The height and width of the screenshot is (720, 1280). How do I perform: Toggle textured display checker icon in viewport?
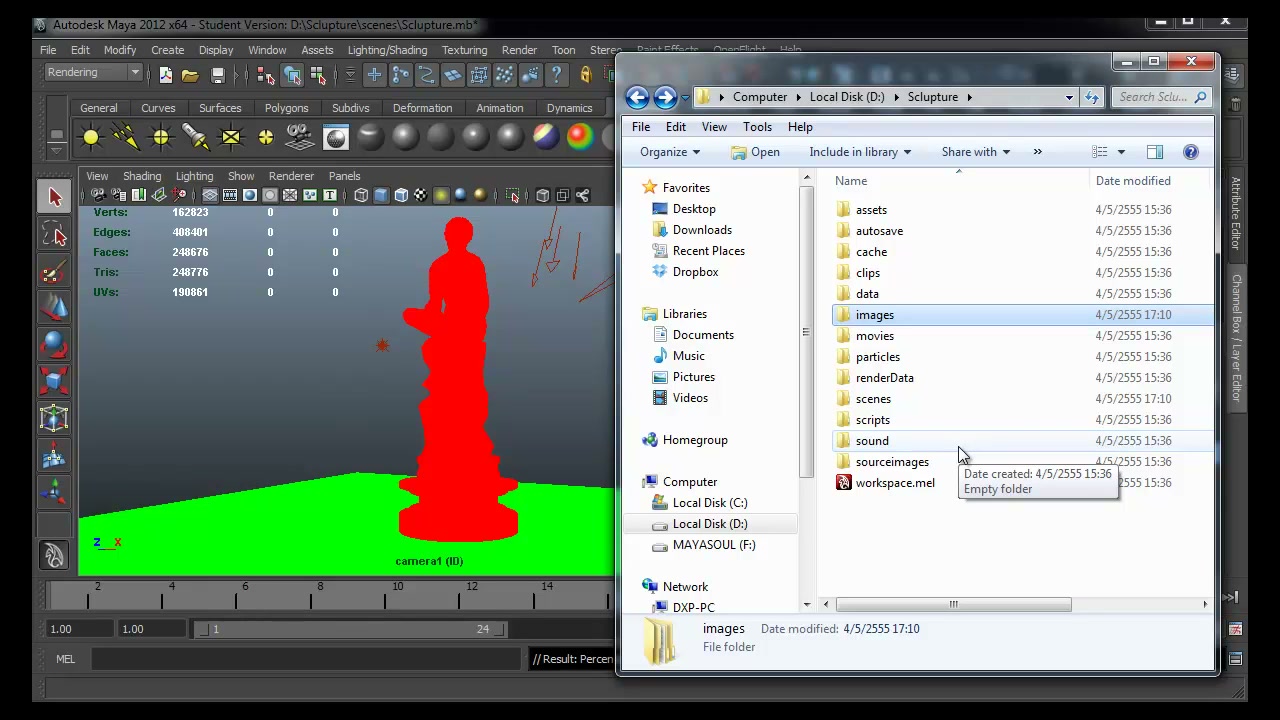click(x=421, y=195)
